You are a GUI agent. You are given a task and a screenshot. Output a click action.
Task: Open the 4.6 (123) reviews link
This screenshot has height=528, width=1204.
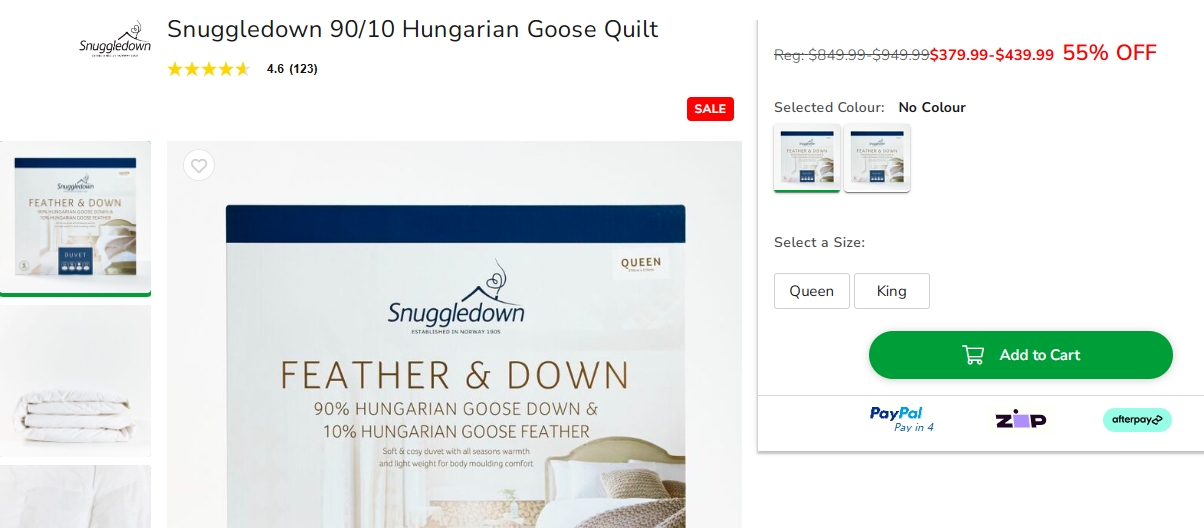point(292,69)
